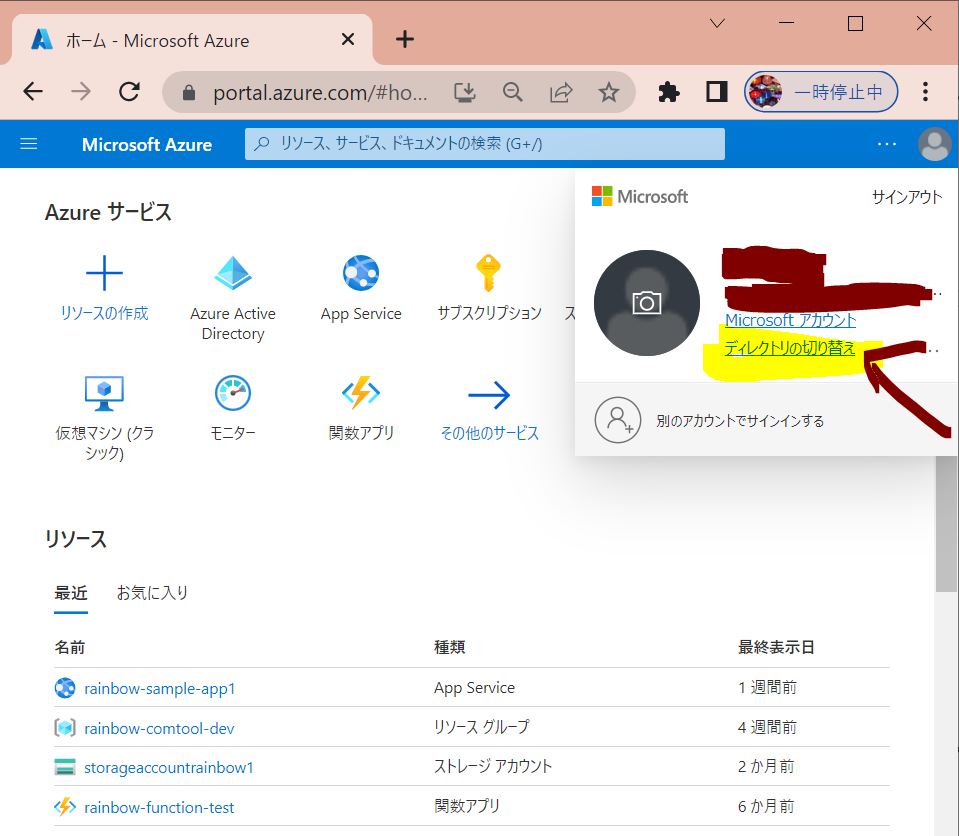Open the Azure portal hamburger menu
The image size is (959, 836).
tap(29, 144)
